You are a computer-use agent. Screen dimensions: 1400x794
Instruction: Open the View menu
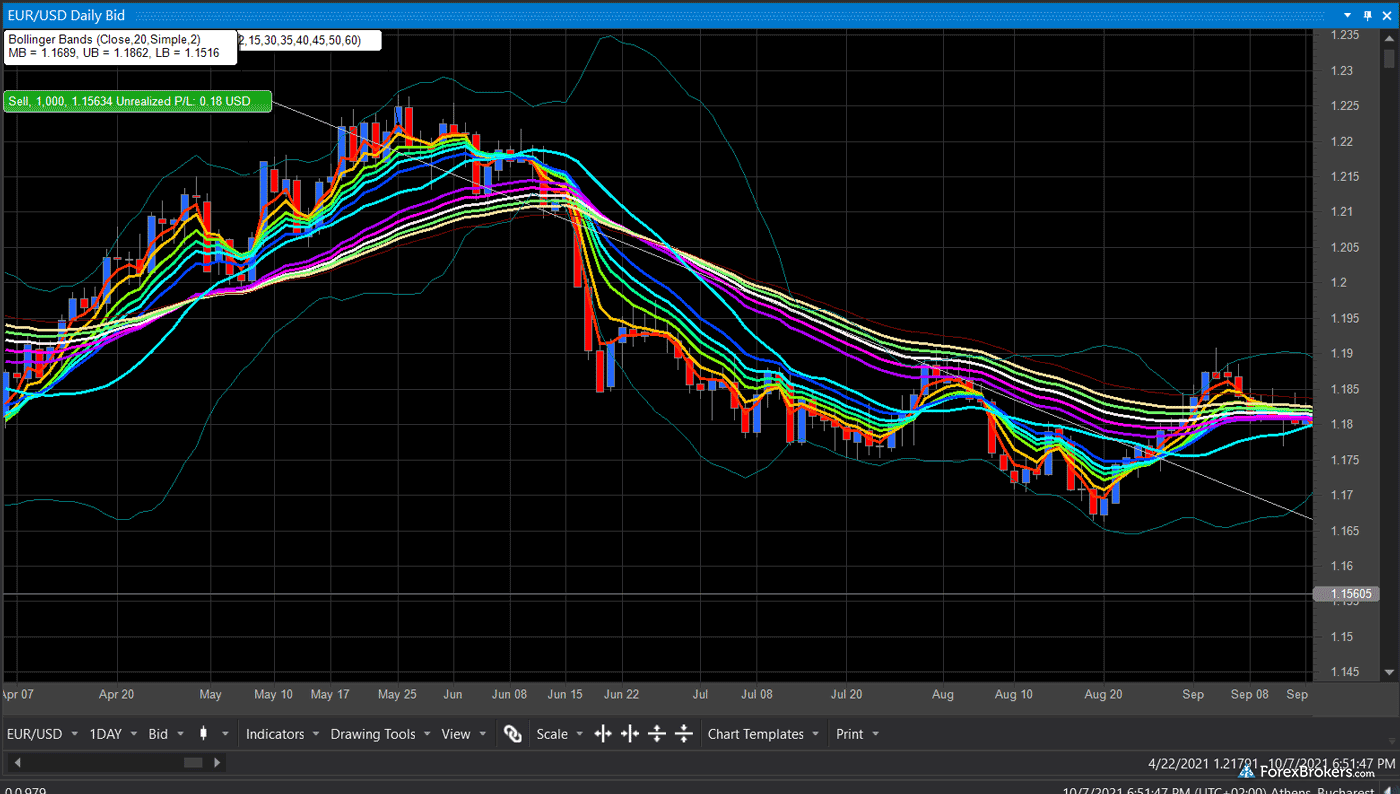(462, 733)
